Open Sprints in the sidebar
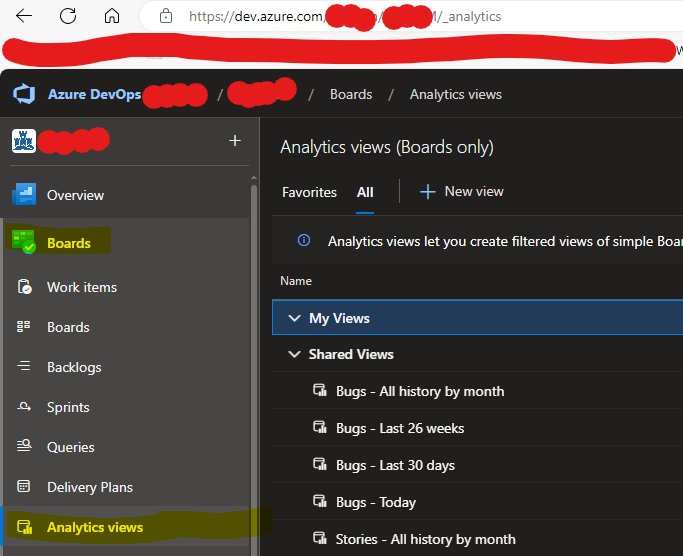 (x=68, y=407)
